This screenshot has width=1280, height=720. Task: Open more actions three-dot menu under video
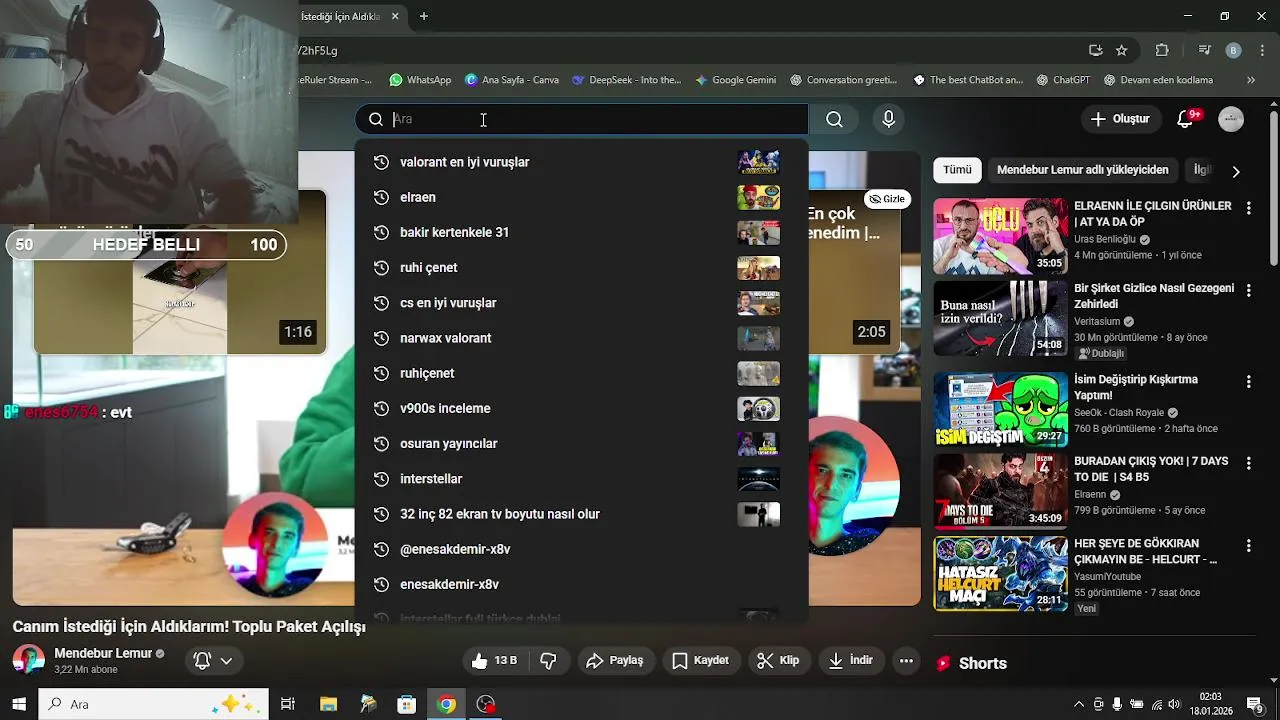(906, 660)
